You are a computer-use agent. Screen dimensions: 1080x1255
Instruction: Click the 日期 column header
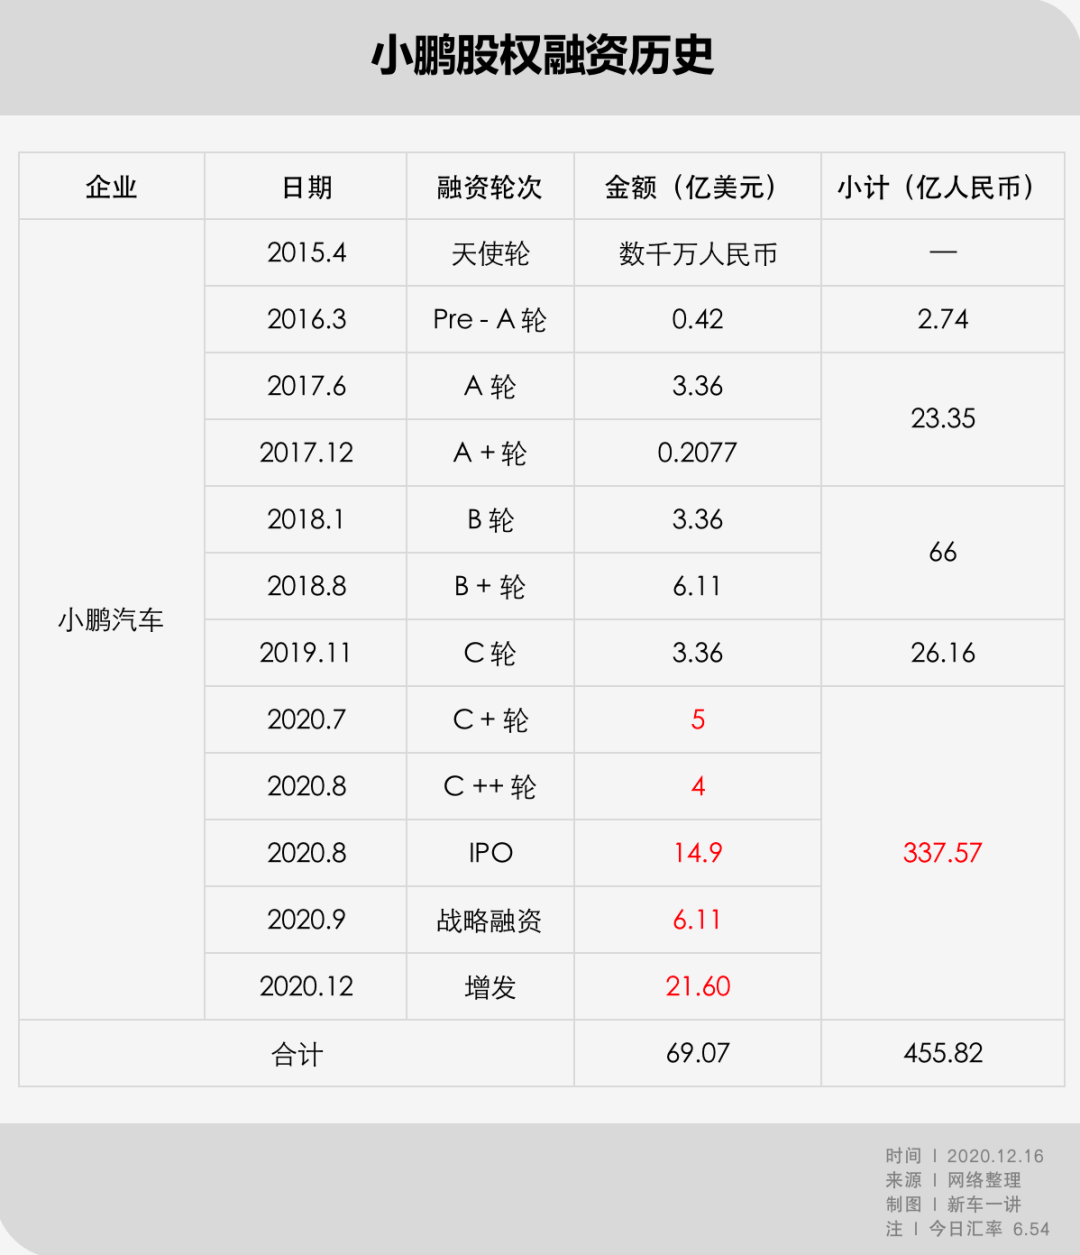(306, 187)
